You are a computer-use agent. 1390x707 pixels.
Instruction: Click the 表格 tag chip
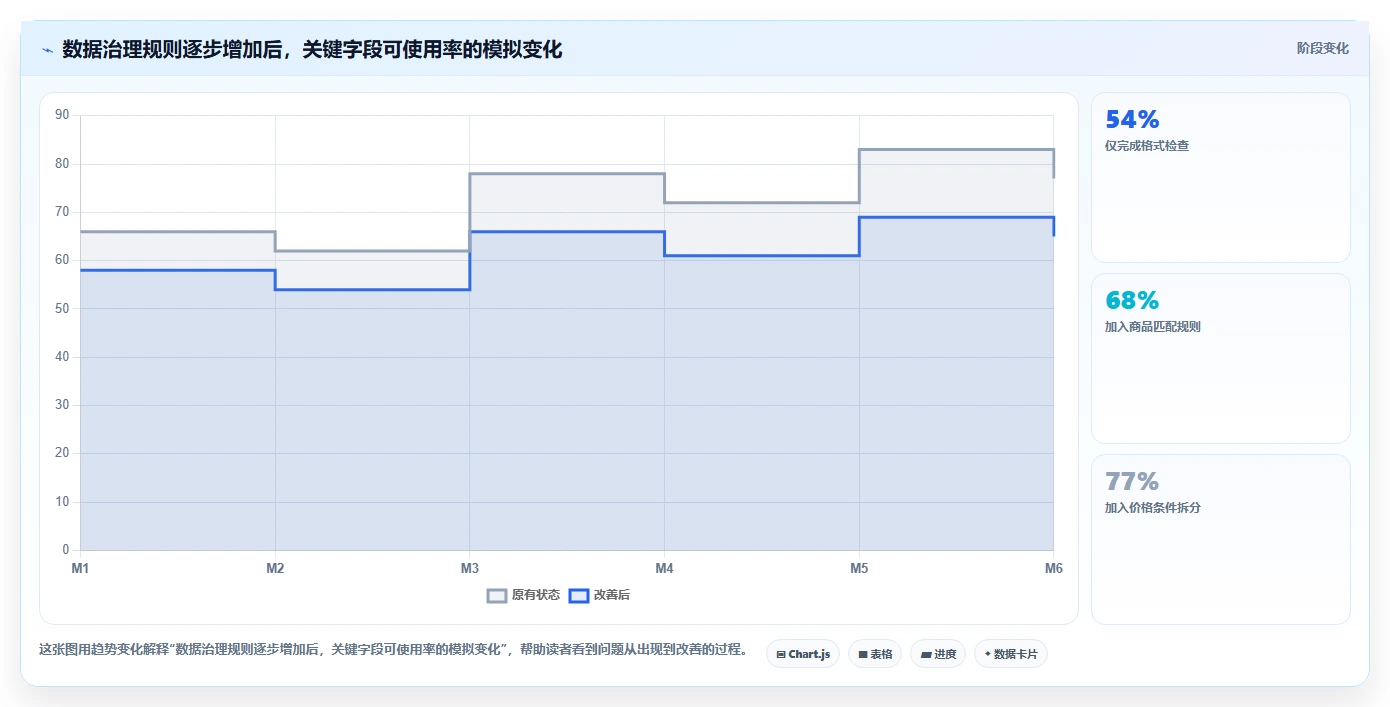click(875, 654)
